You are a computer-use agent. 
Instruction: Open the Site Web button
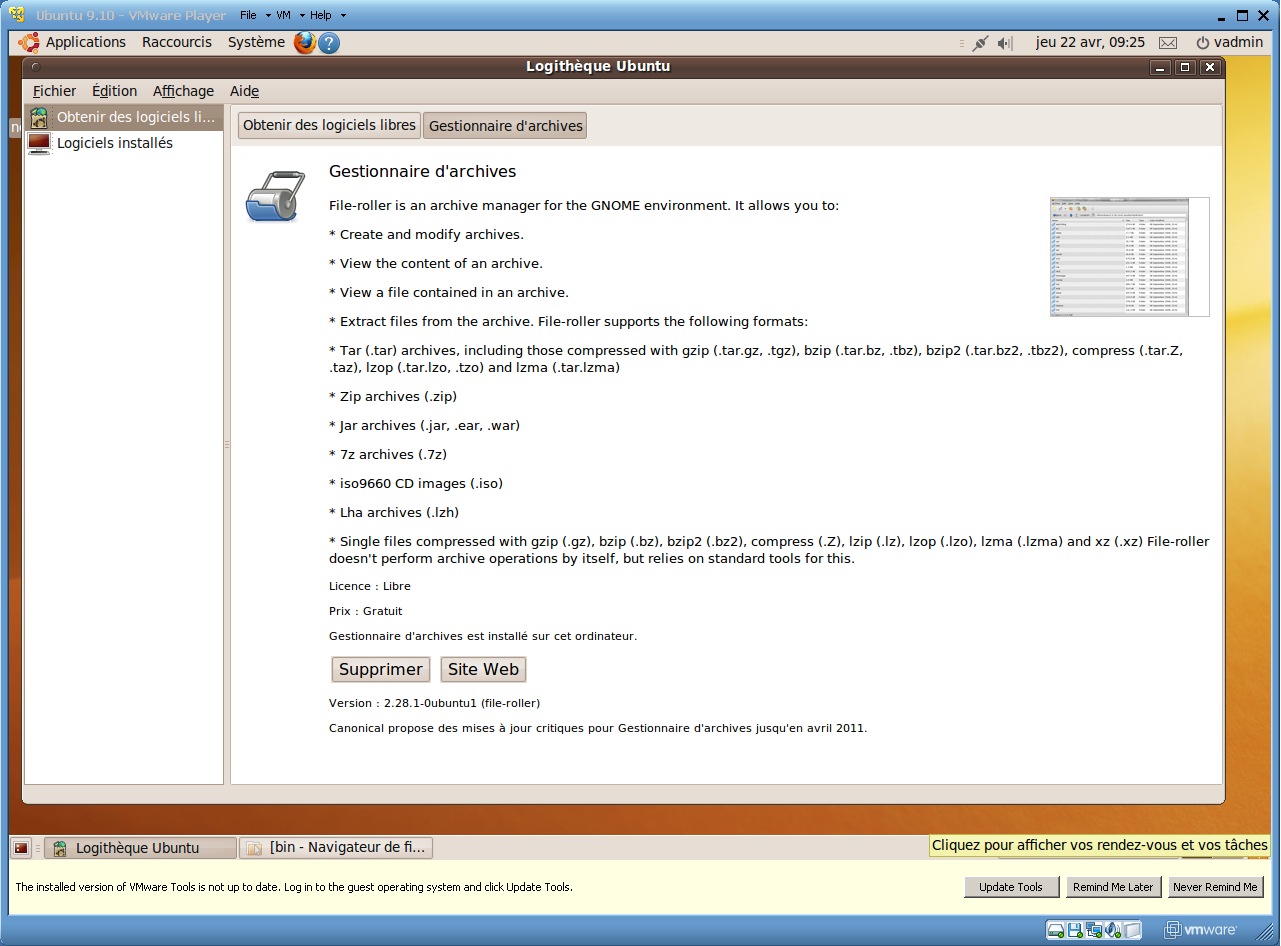coord(483,670)
